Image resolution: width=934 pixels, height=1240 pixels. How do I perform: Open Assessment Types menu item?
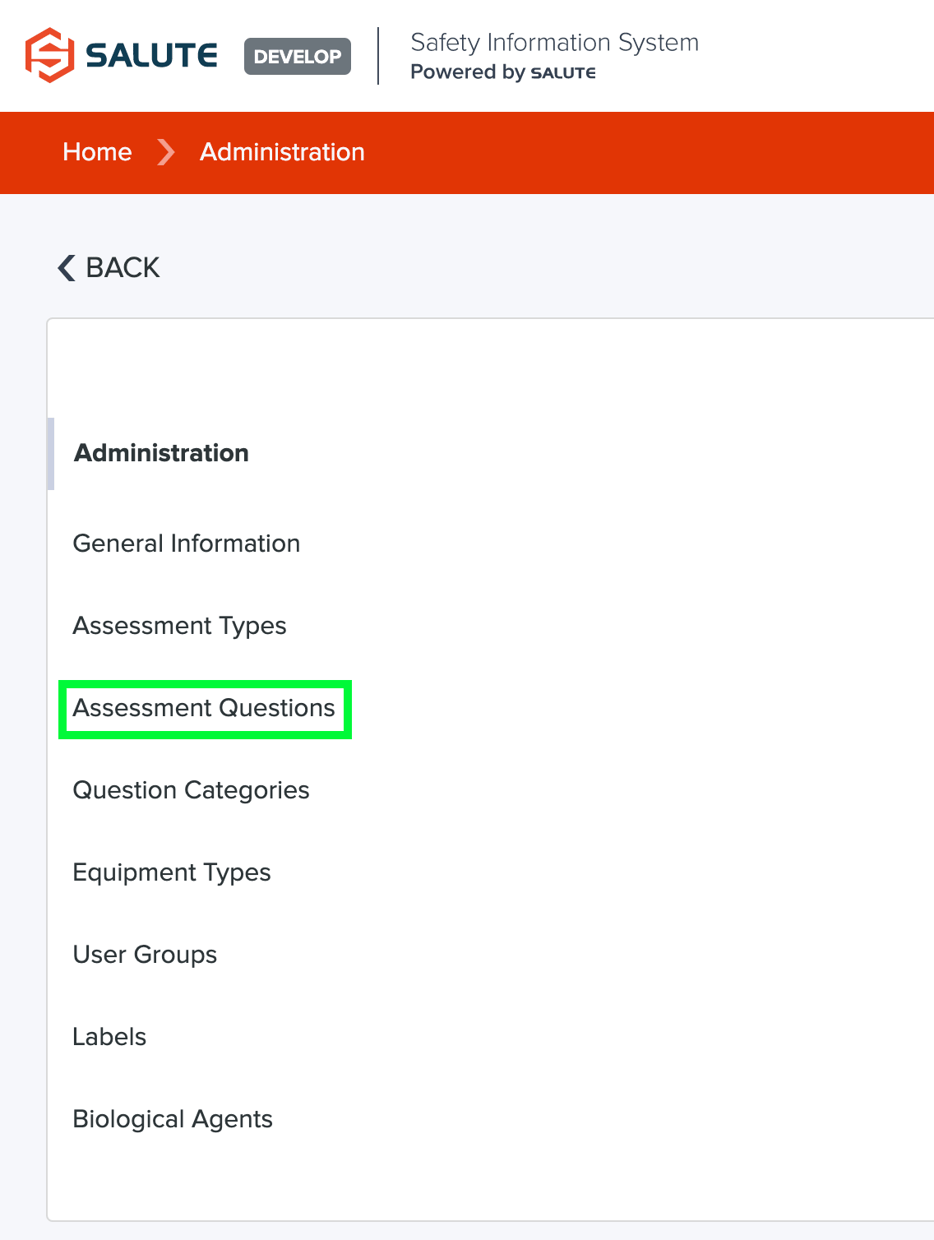point(179,626)
